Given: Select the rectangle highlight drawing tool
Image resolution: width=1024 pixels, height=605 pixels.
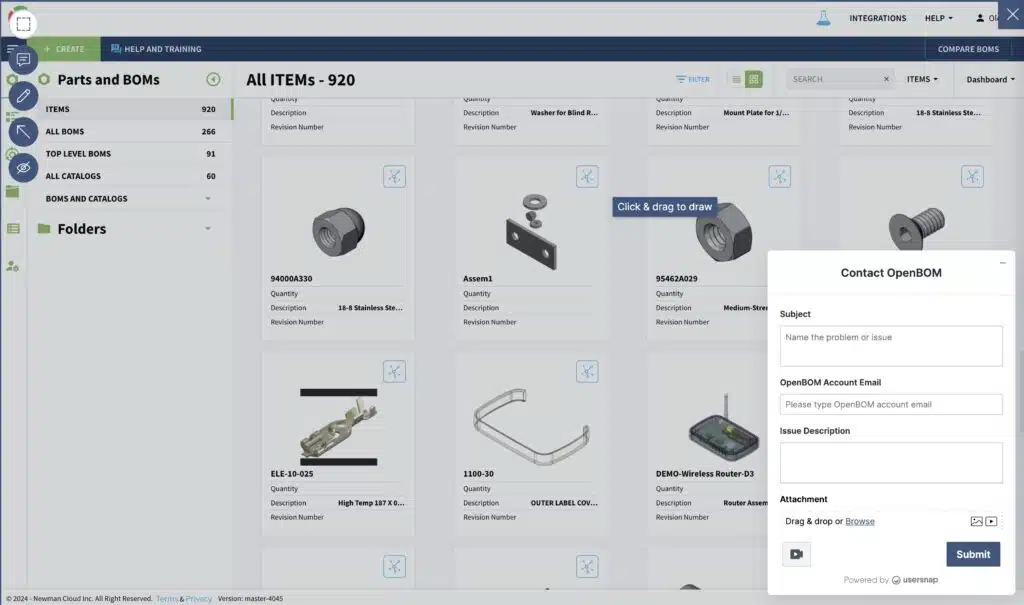Looking at the screenshot, I should point(23,24).
